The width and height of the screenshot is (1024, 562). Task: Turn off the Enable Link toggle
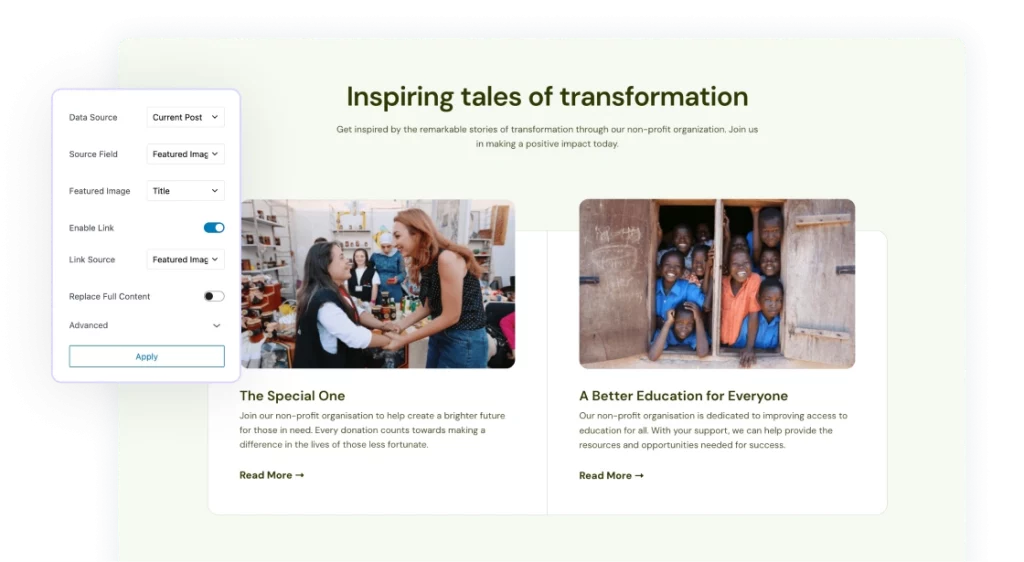[x=214, y=228]
